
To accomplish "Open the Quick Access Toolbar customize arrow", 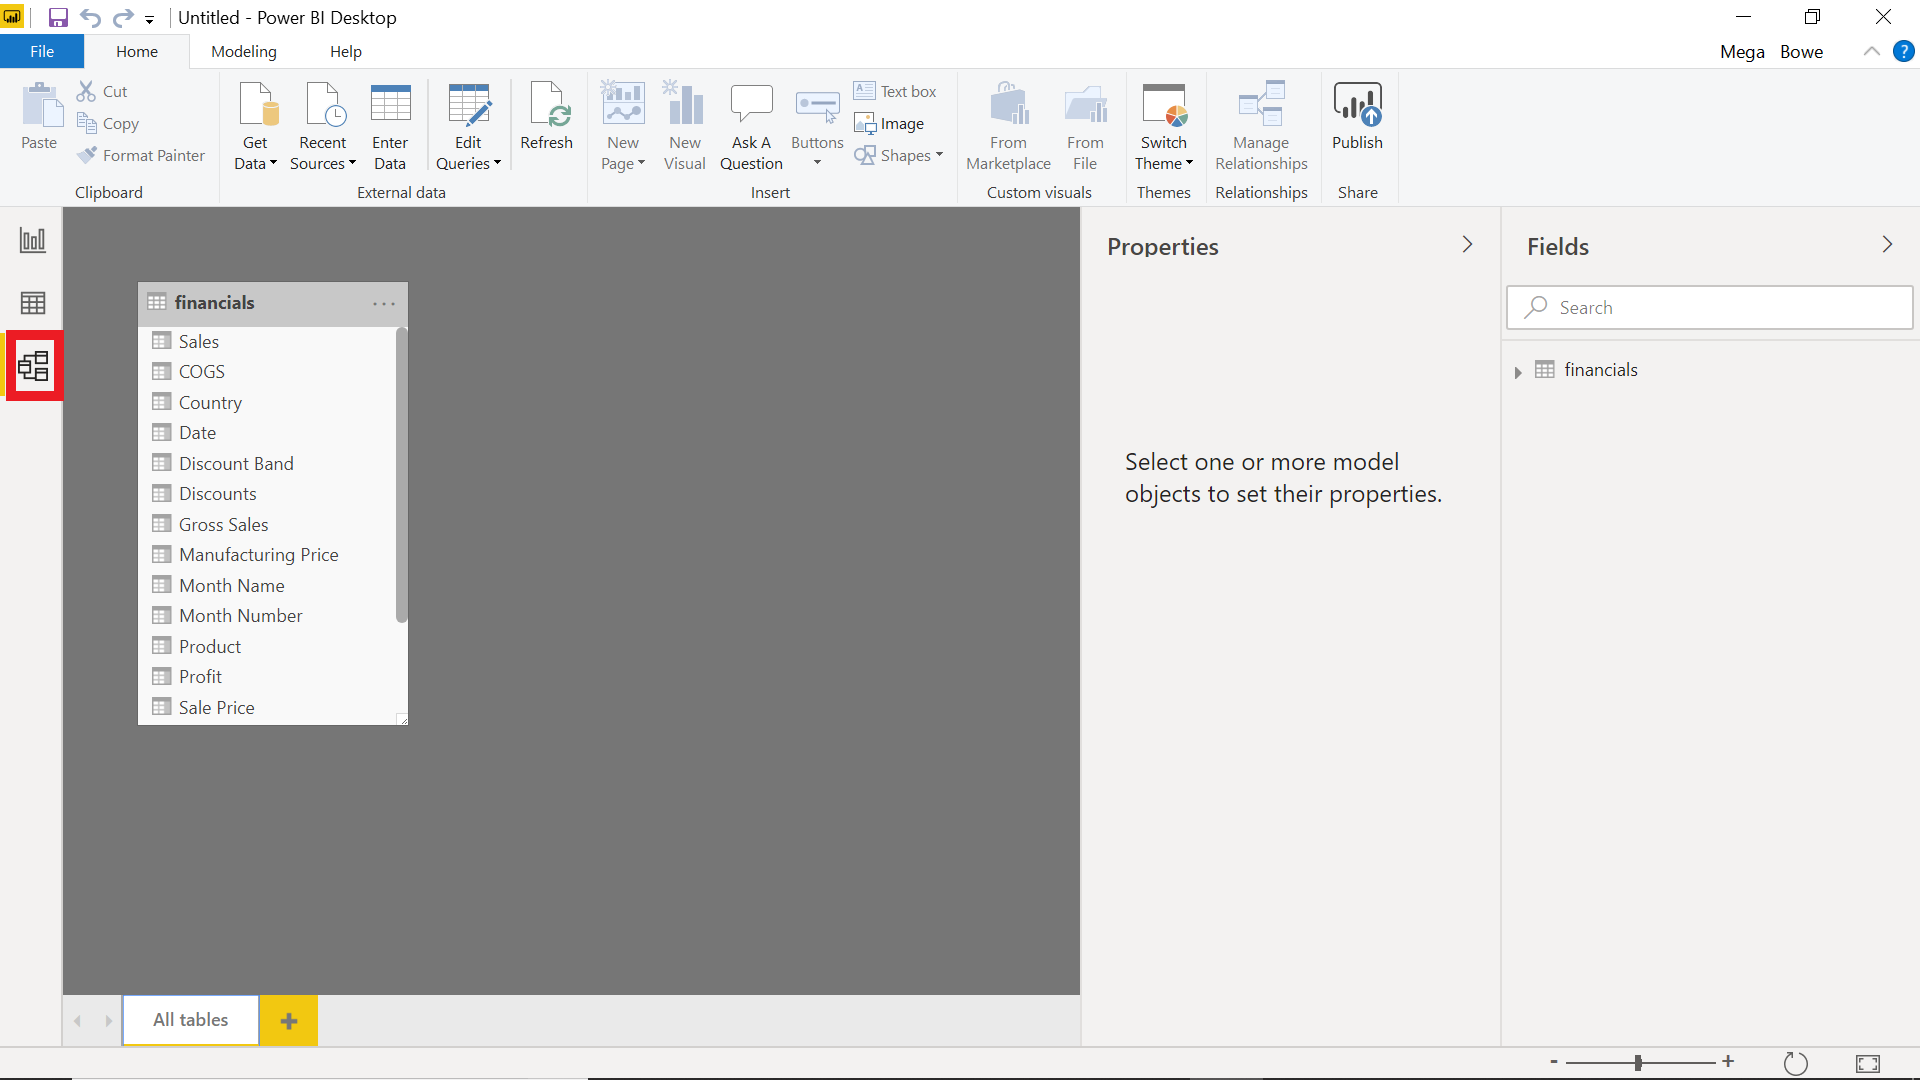I will (x=149, y=20).
